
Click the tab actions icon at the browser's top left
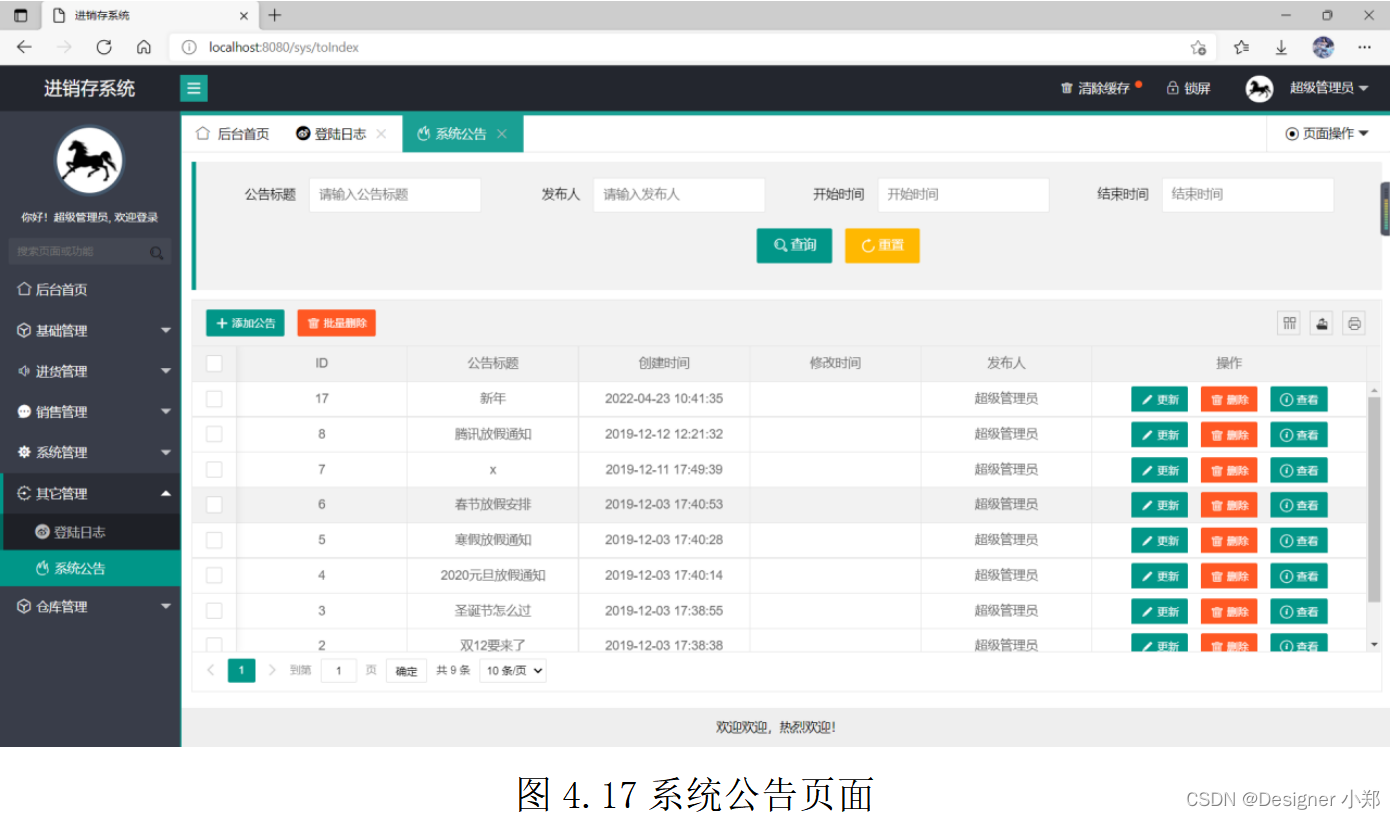pos(20,15)
